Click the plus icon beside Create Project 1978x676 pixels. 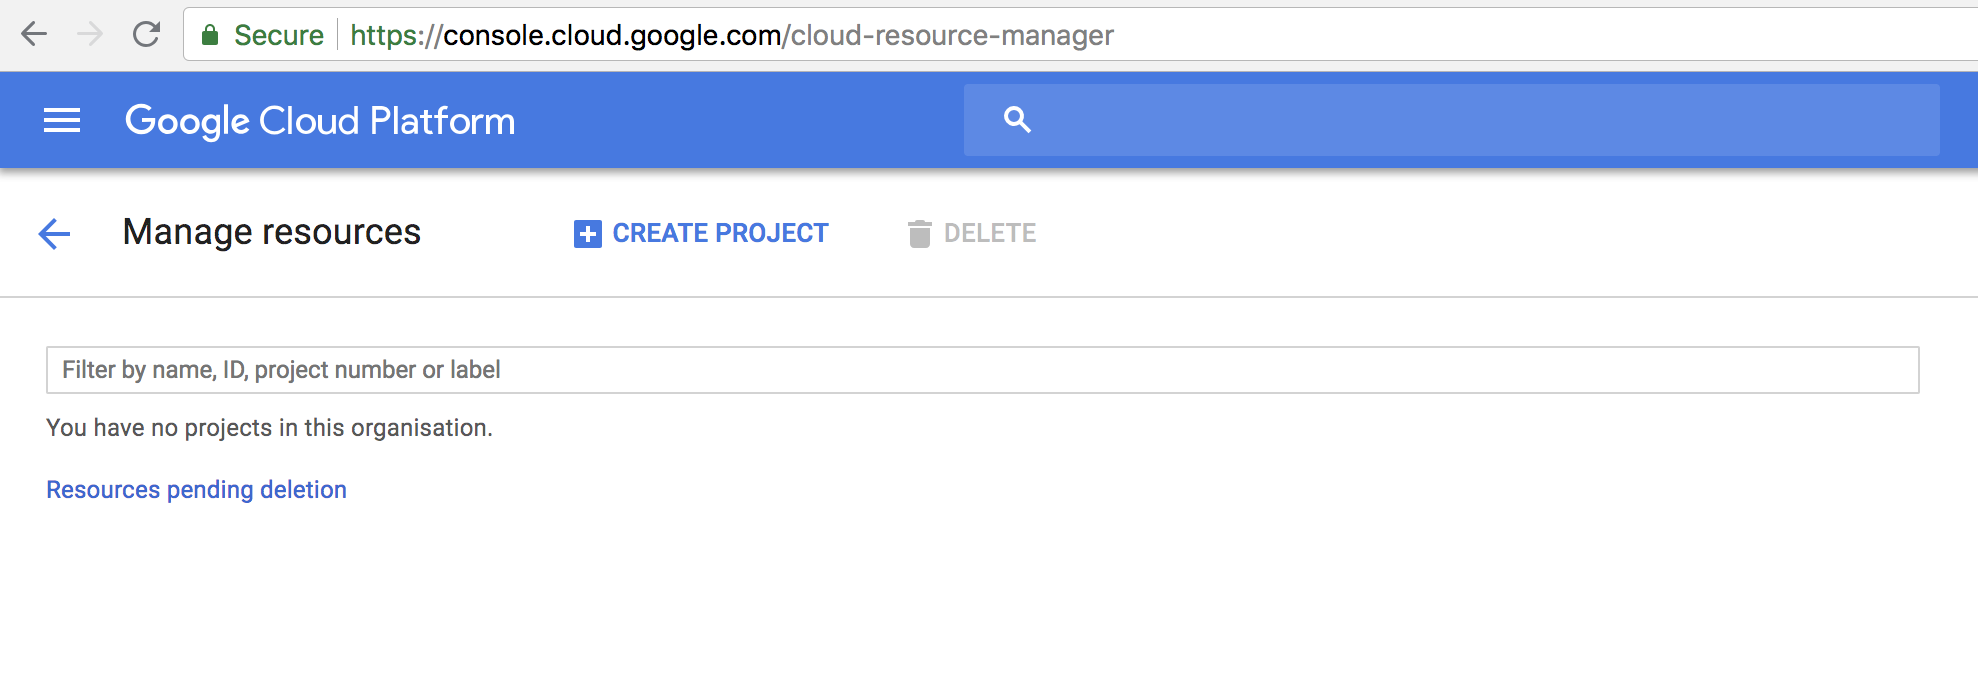pos(588,234)
